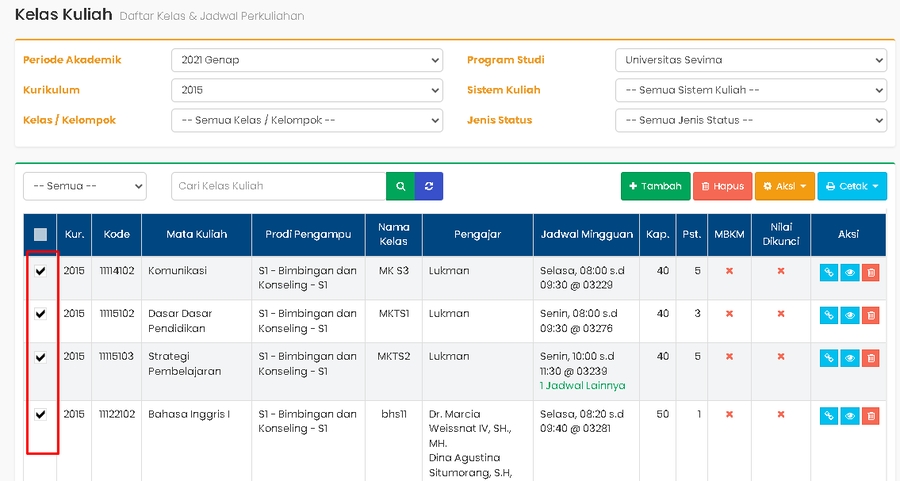This screenshot has height=481, width=900.
Task: Click the green Tambah button
Action: click(654, 186)
